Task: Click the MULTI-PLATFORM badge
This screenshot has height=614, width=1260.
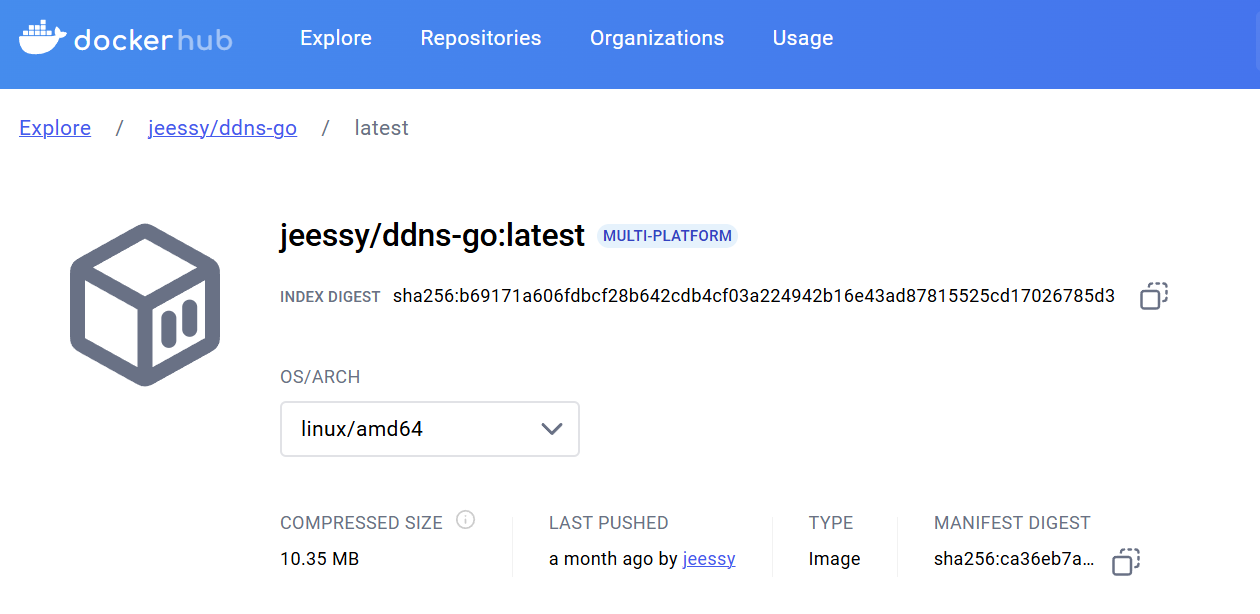Action: click(x=667, y=236)
